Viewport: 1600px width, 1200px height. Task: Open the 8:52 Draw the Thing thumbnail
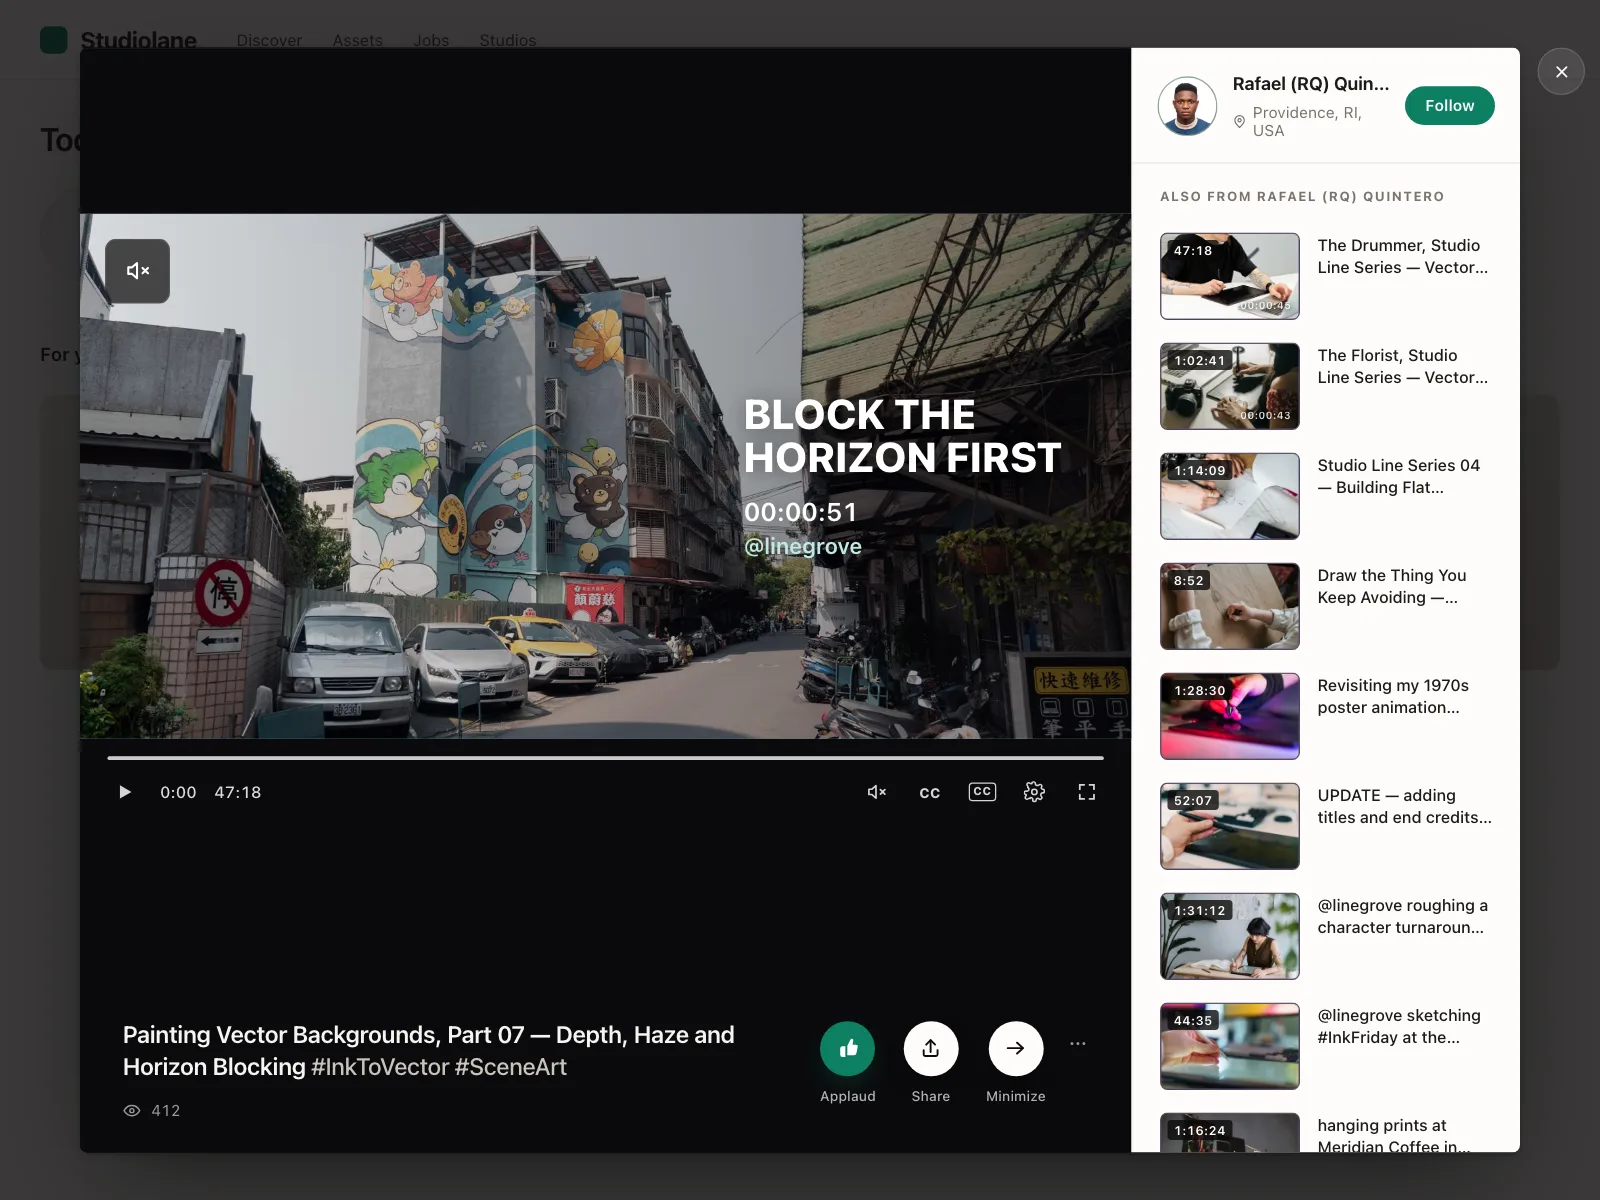pos(1230,606)
